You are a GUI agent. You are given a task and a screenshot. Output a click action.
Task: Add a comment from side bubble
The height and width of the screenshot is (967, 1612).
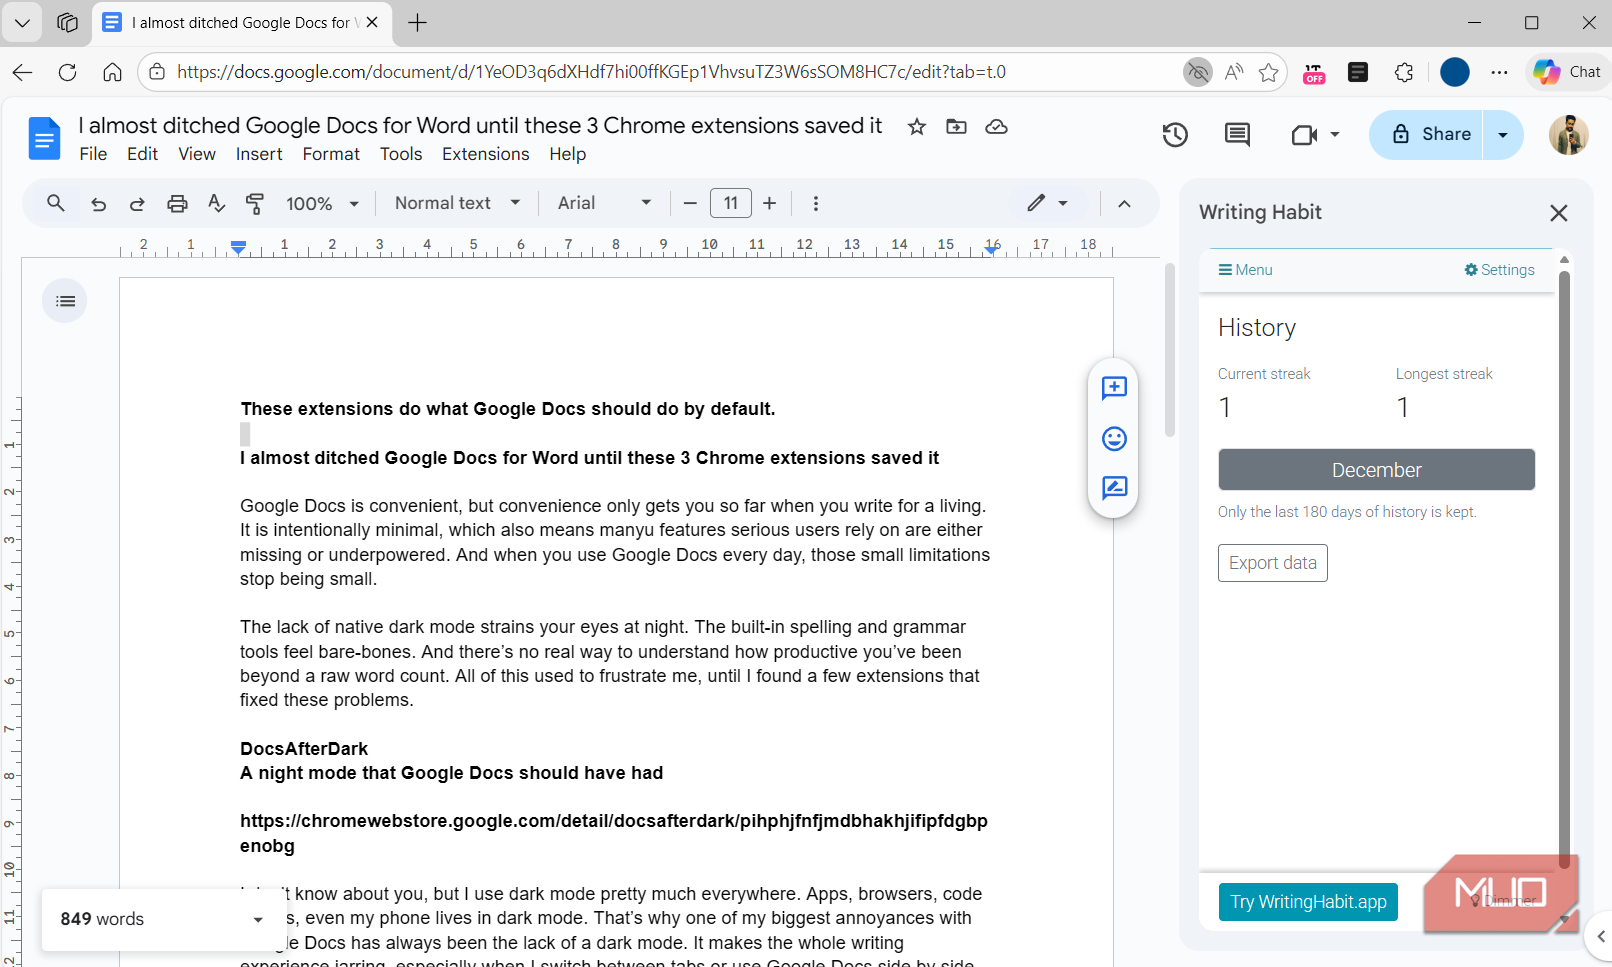click(1114, 388)
